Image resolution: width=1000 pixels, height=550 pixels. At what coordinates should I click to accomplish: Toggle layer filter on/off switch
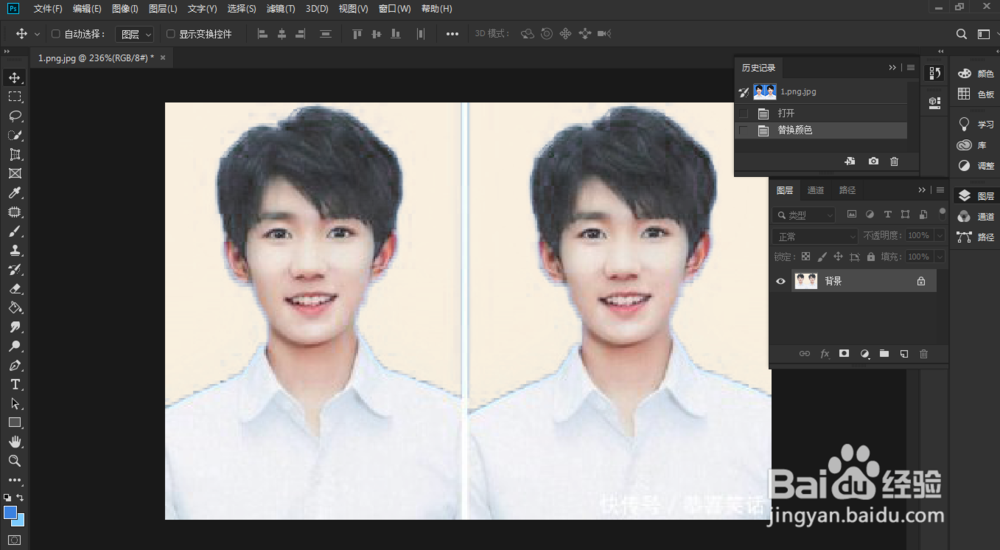[942, 214]
